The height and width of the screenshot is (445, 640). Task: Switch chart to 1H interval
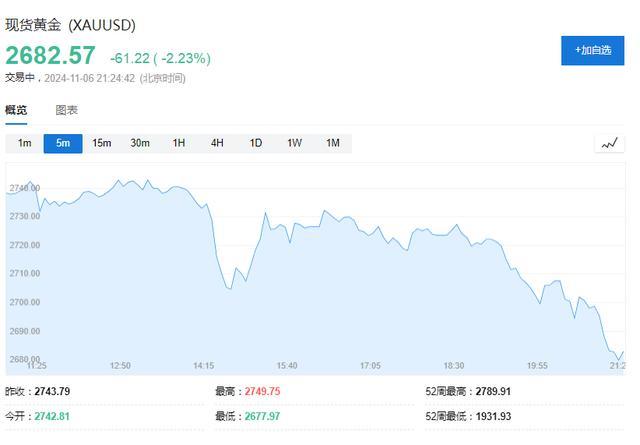[178, 143]
